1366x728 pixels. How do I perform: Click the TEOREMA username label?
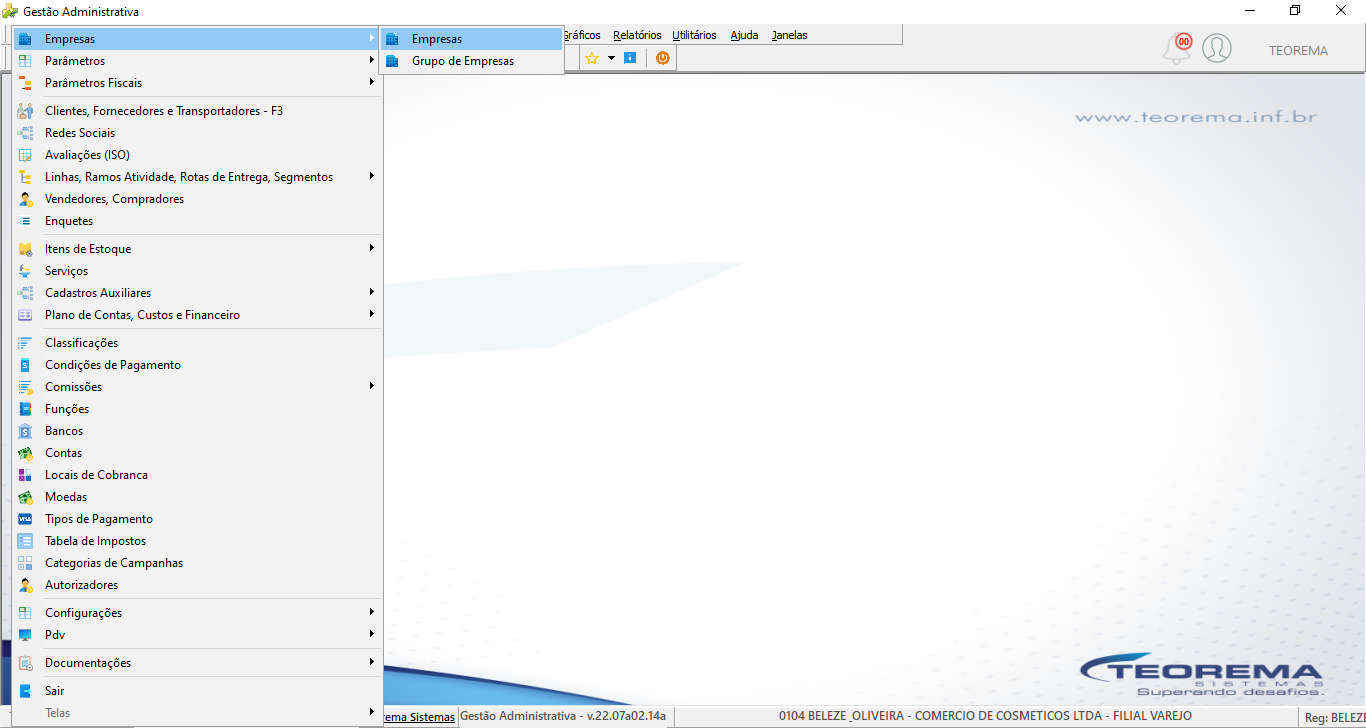point(1298,51)
